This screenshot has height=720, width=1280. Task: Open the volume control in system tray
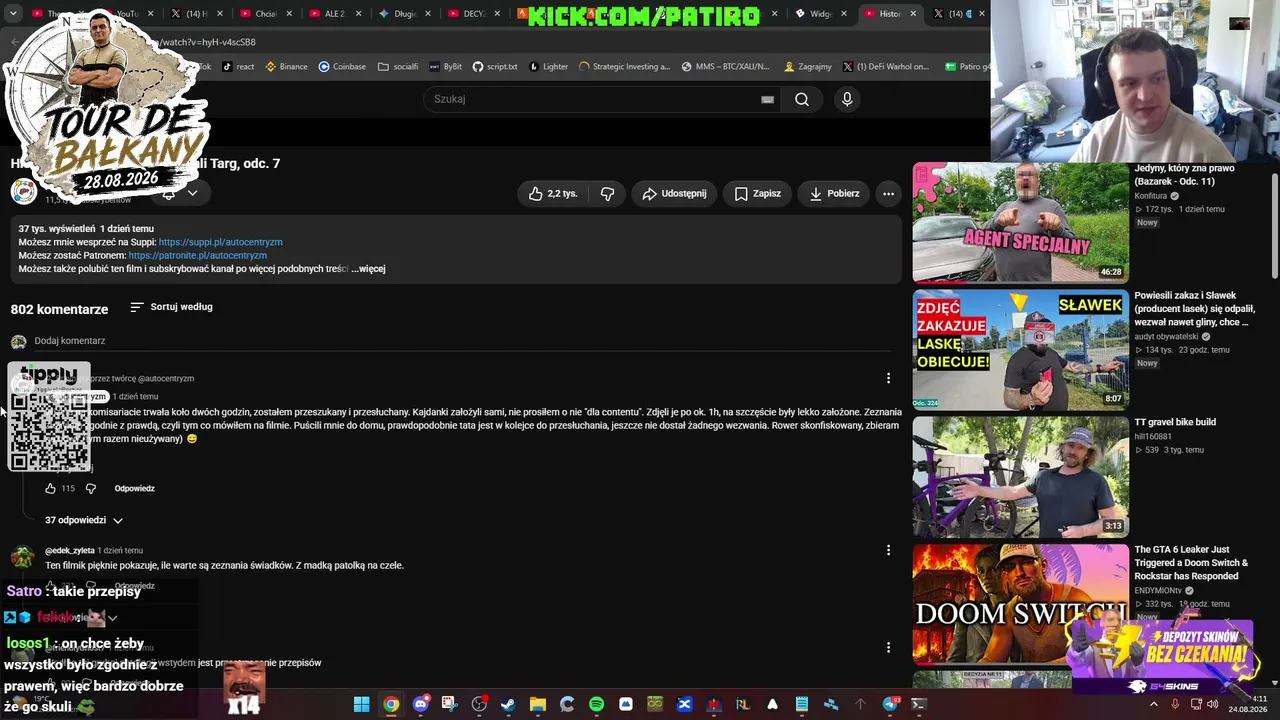(1212, 704)
